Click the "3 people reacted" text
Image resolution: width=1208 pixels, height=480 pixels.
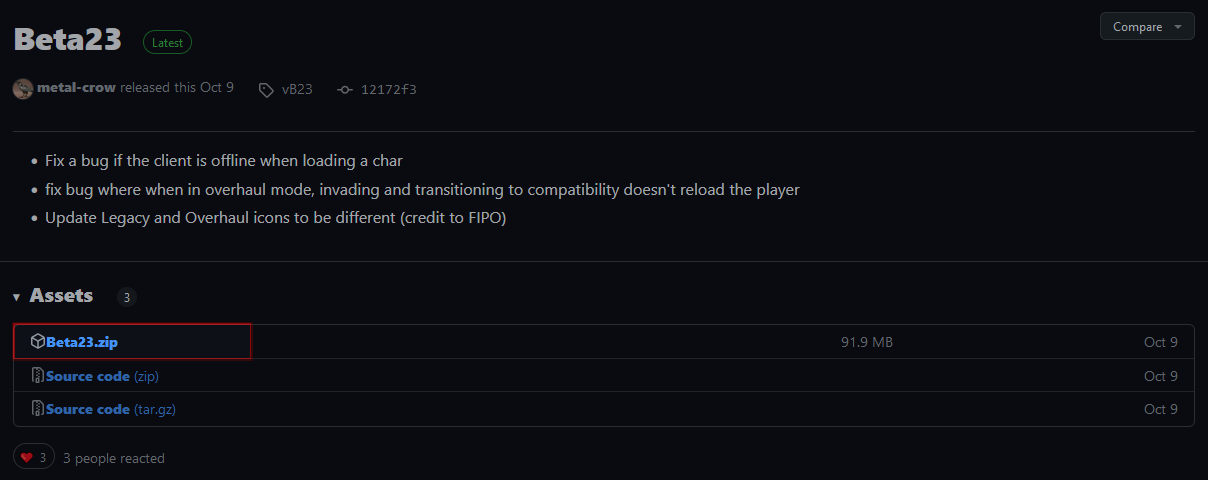(114, 458)
